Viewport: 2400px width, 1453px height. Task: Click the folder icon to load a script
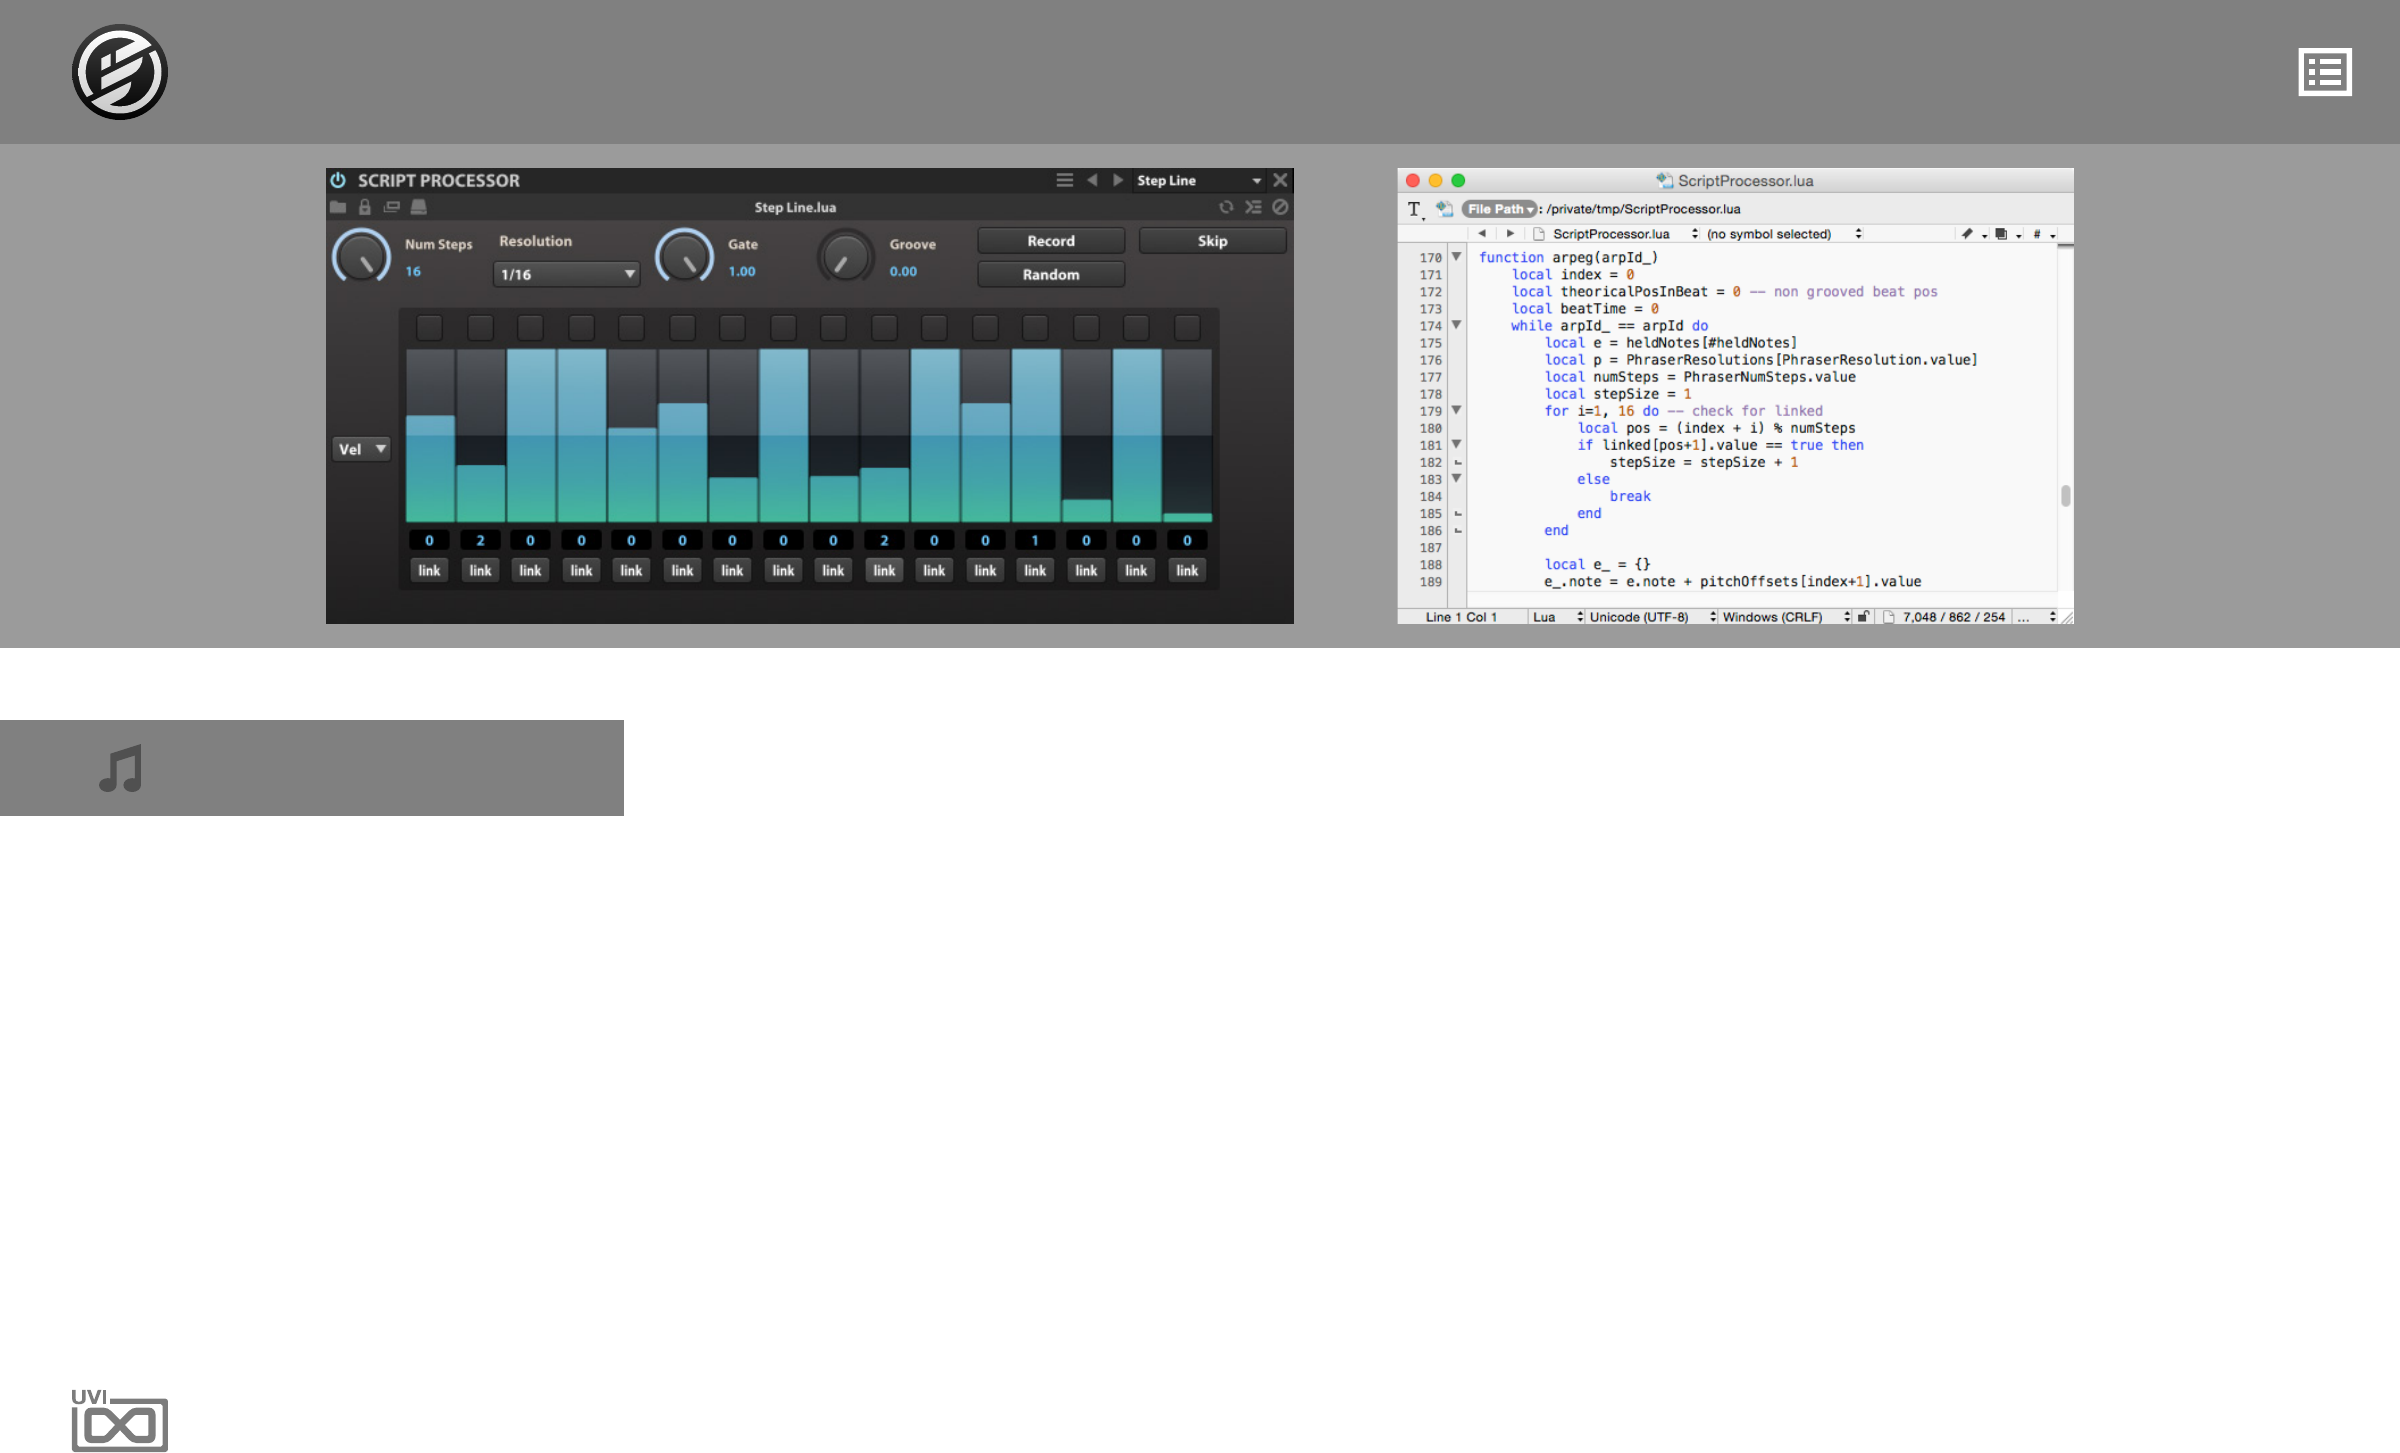pos(338,207)
